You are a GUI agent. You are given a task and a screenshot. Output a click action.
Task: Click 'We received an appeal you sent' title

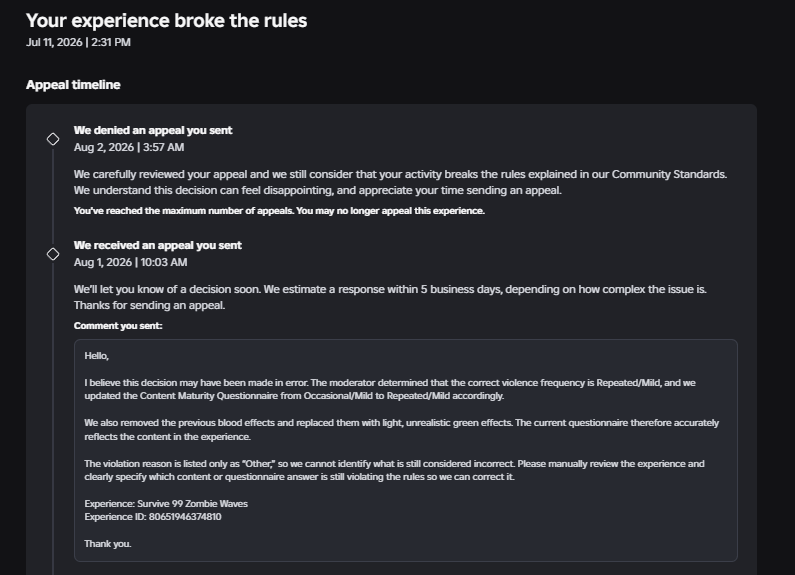click(158, 245)
